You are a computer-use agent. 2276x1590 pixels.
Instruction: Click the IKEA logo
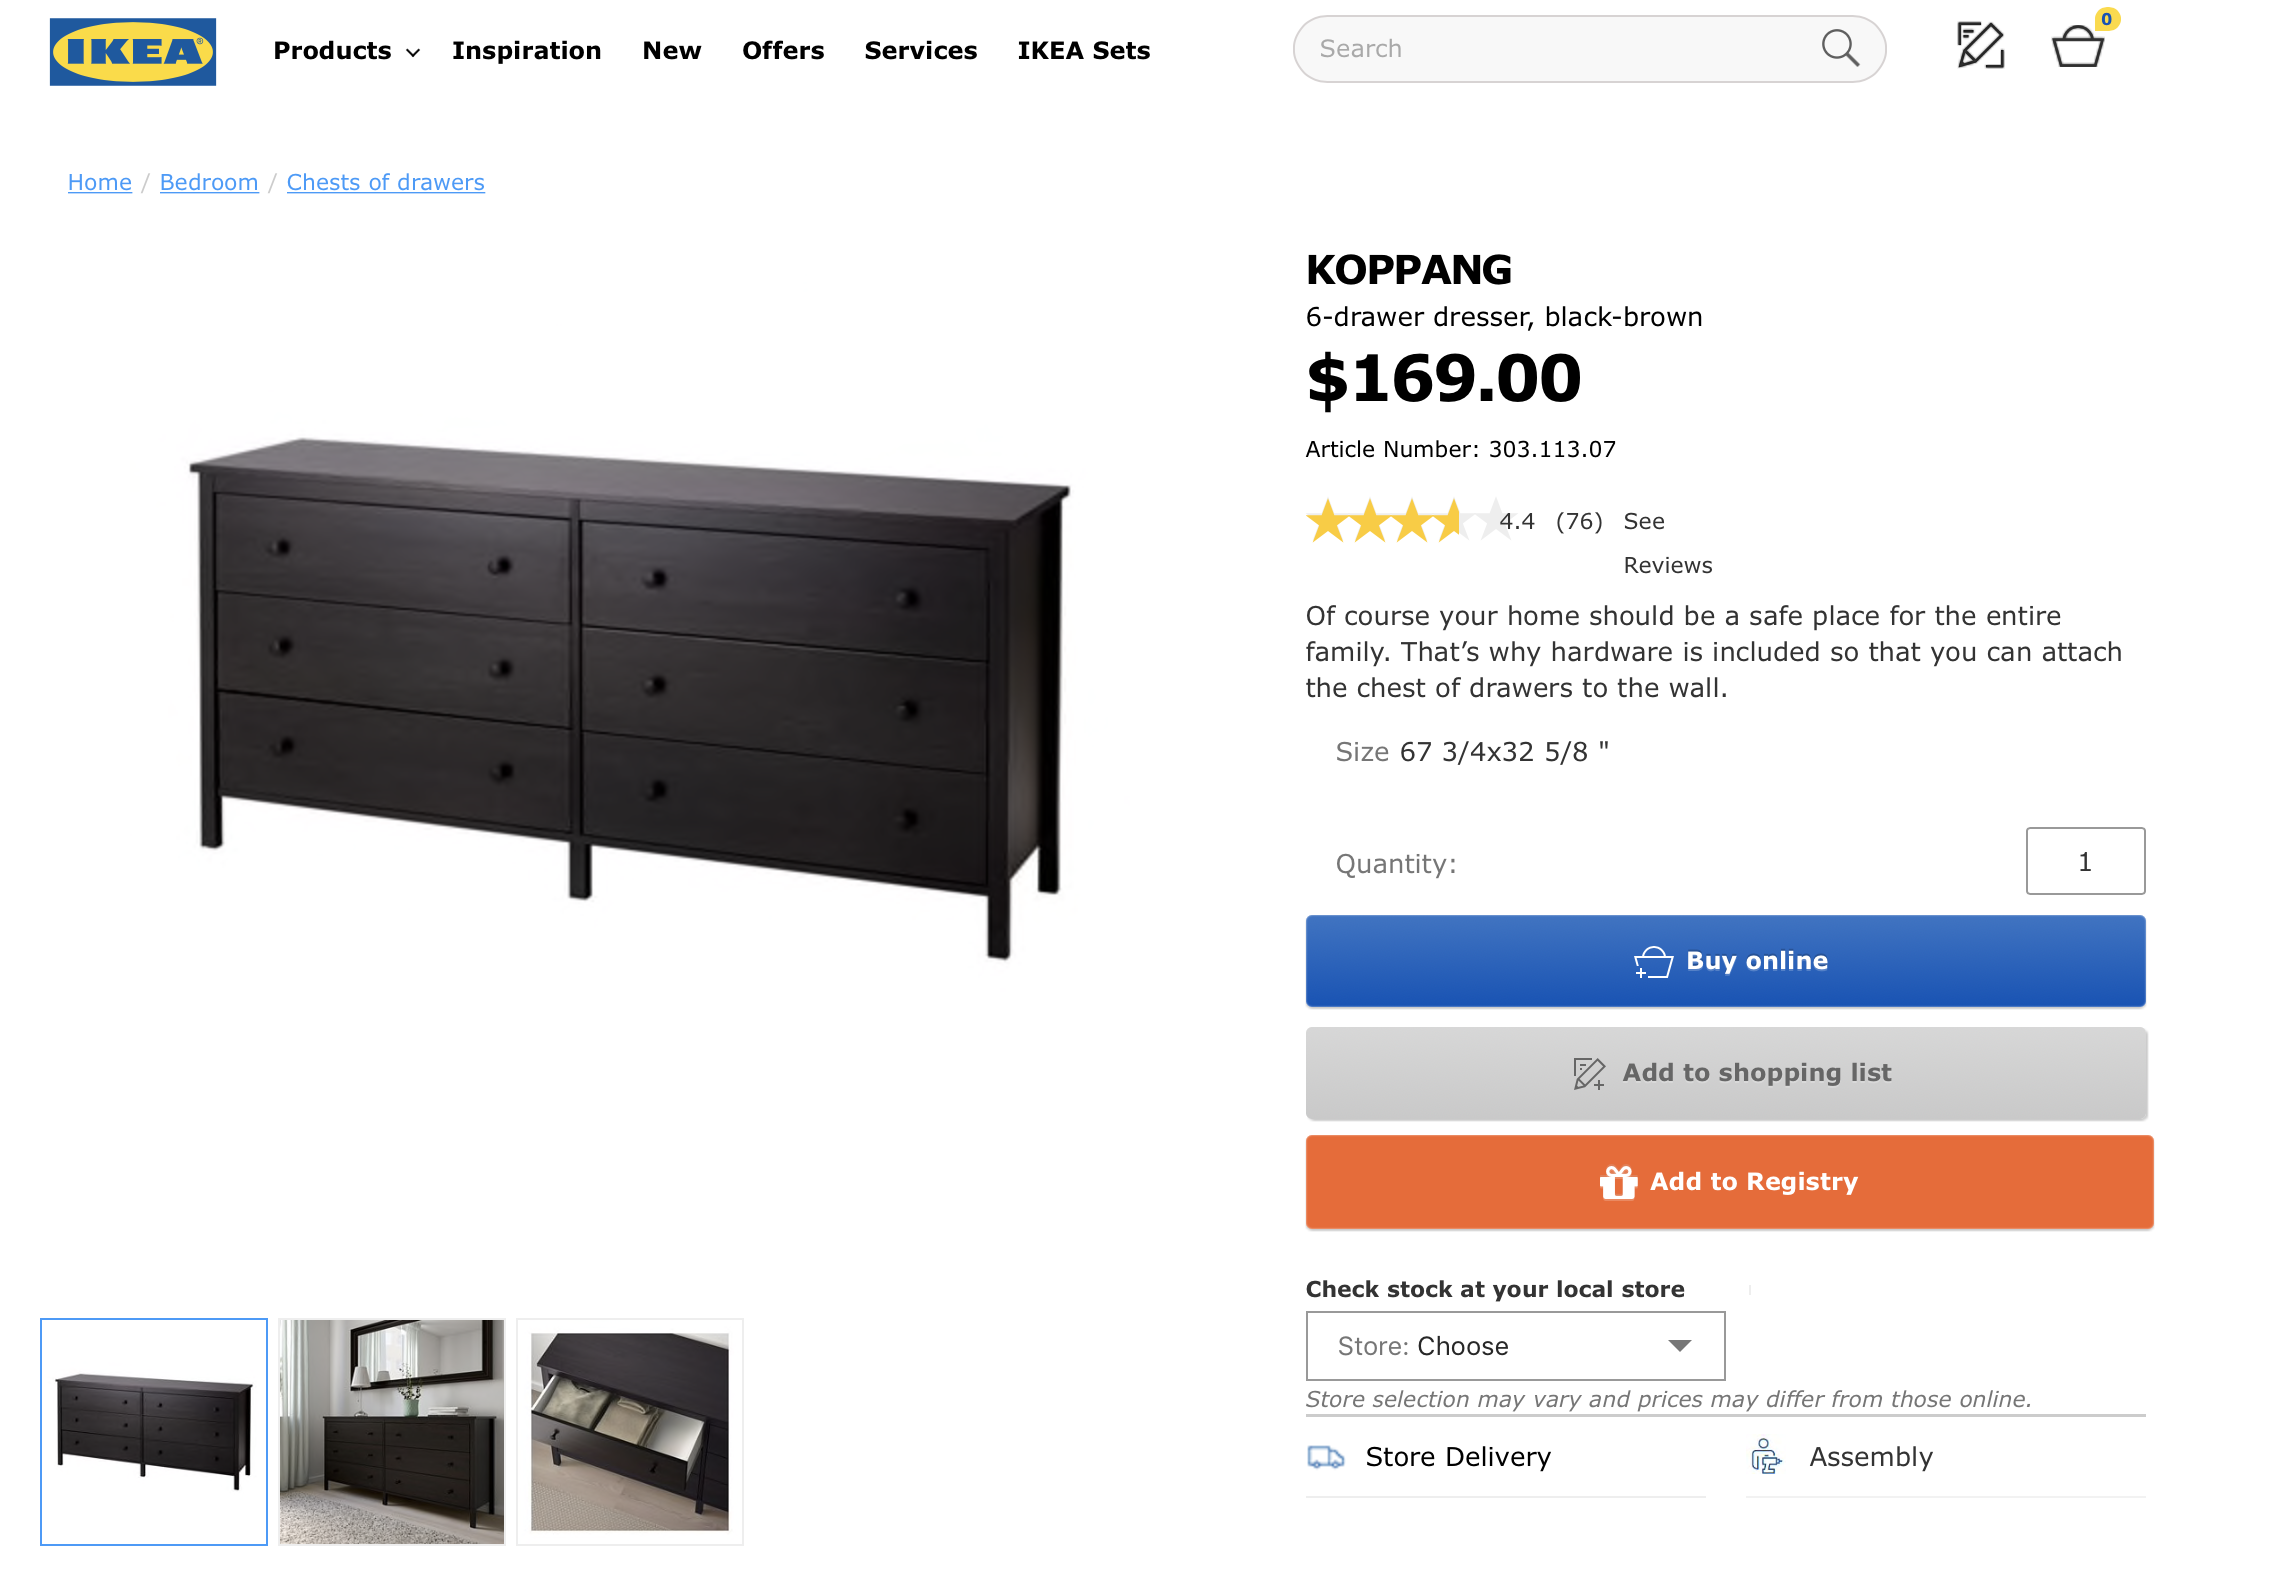(133, 52)
